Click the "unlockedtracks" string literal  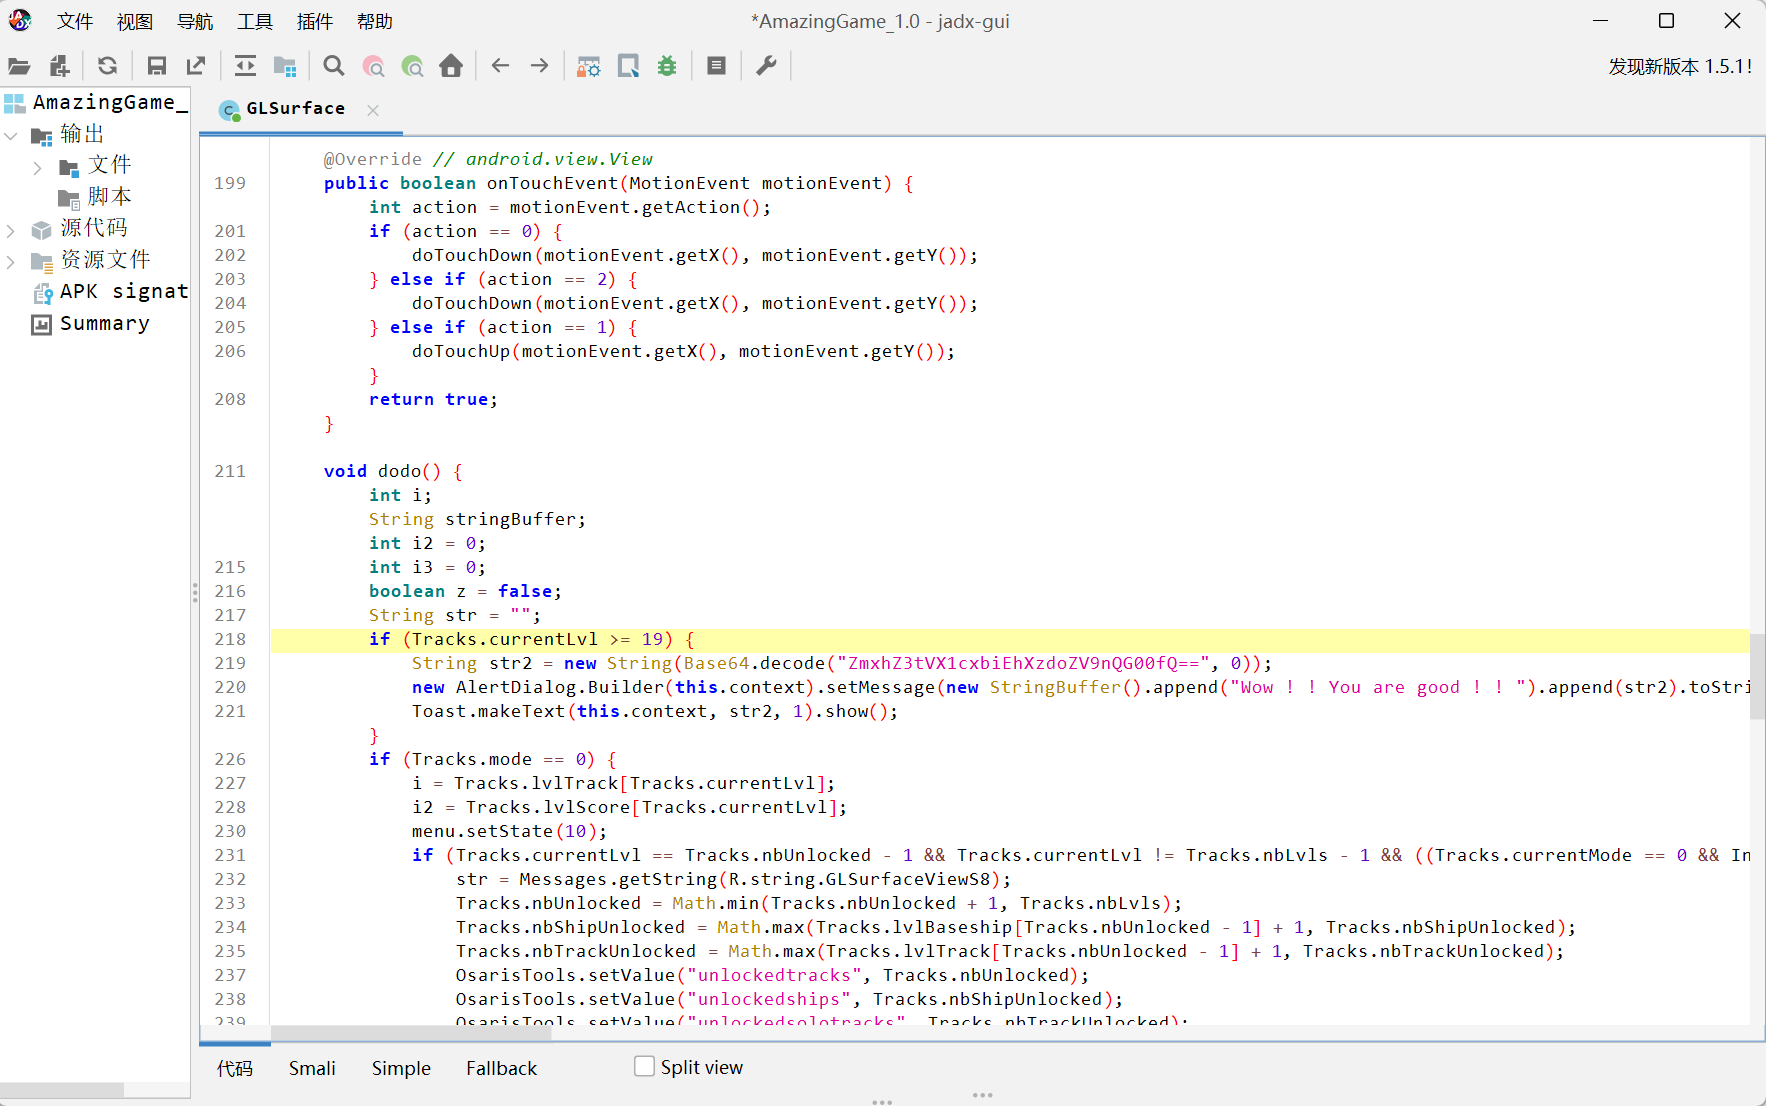[x=774, y=975]
